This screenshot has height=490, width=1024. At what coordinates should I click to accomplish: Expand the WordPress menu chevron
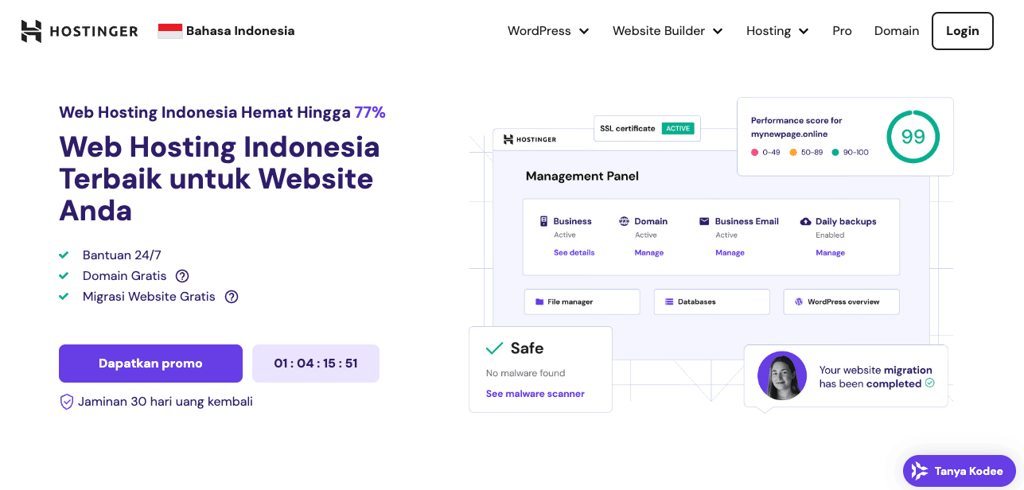pos(584,31)
